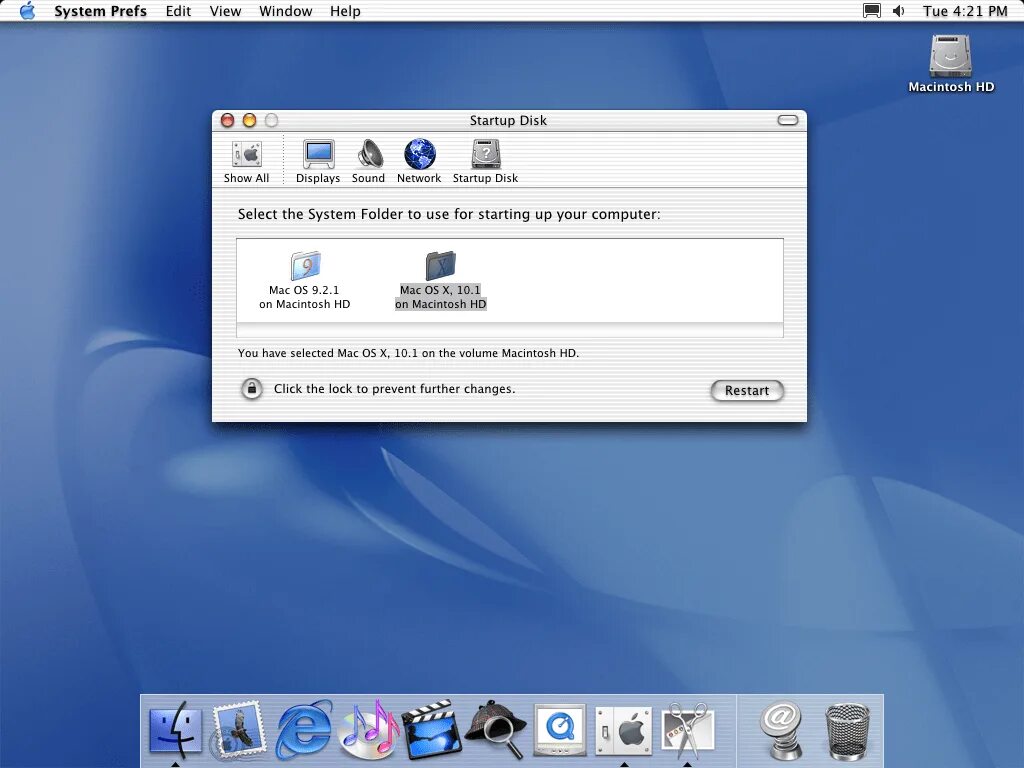Open the System Prefs menu

tap(101, 11)
